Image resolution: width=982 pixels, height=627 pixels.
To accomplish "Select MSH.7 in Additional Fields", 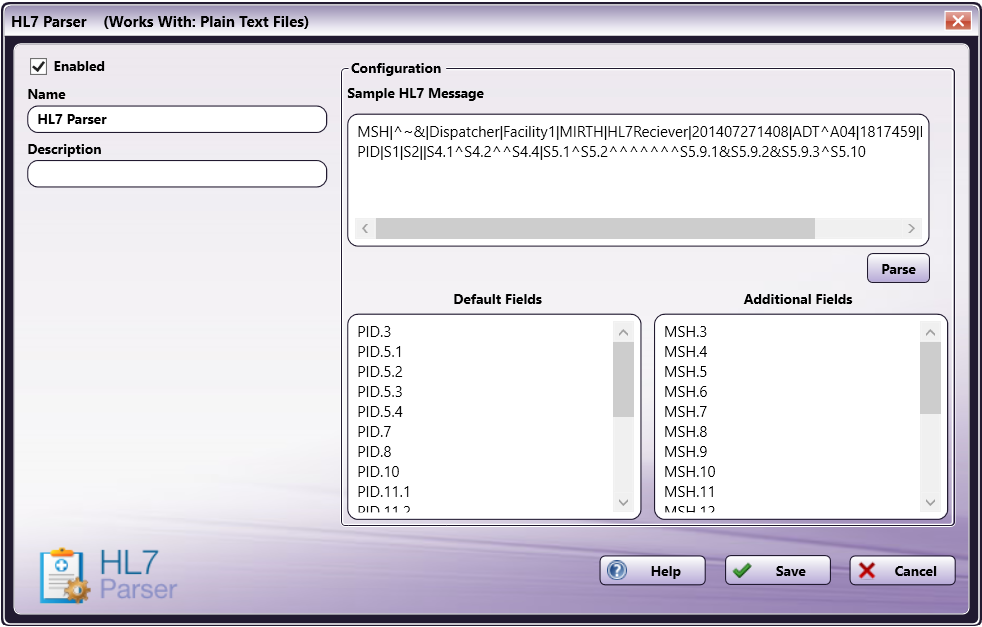I will 685,412.
